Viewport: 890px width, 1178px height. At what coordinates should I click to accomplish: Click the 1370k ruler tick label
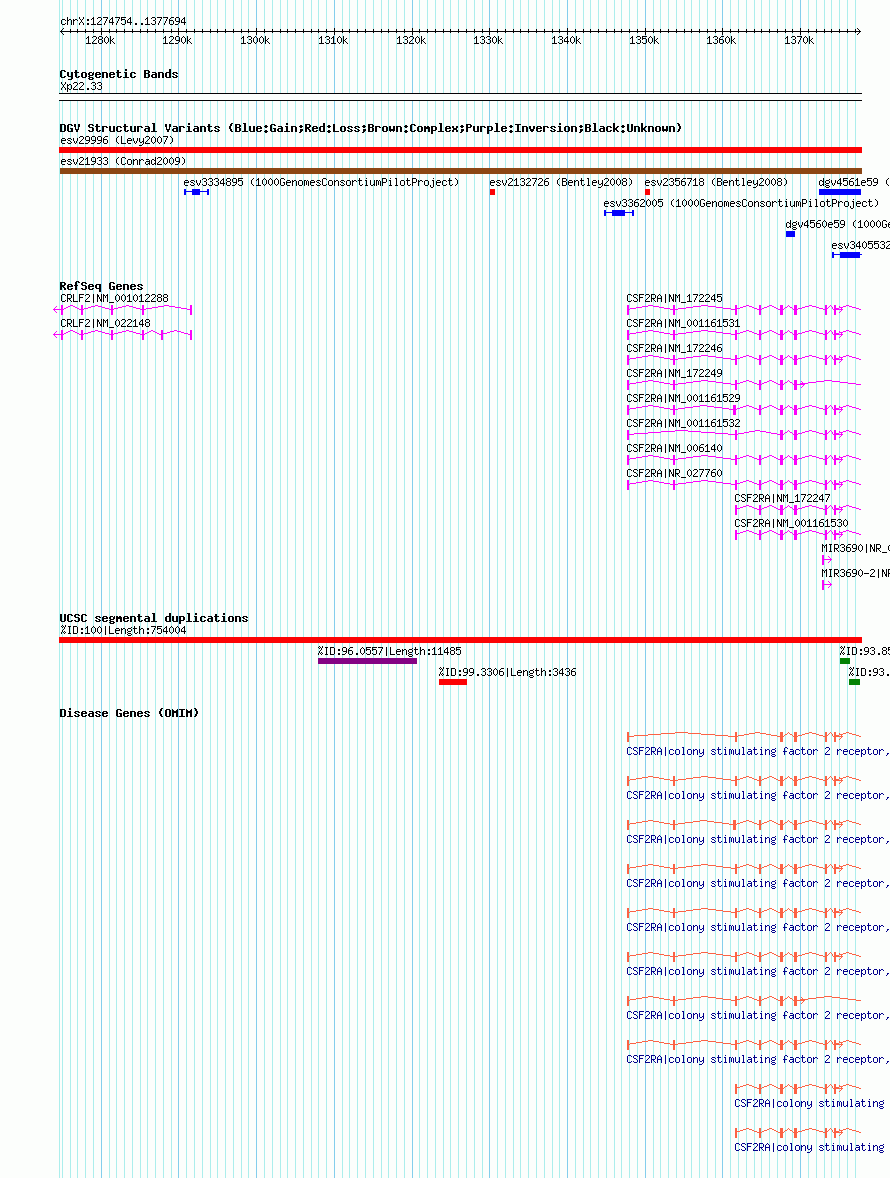point(799,41)
